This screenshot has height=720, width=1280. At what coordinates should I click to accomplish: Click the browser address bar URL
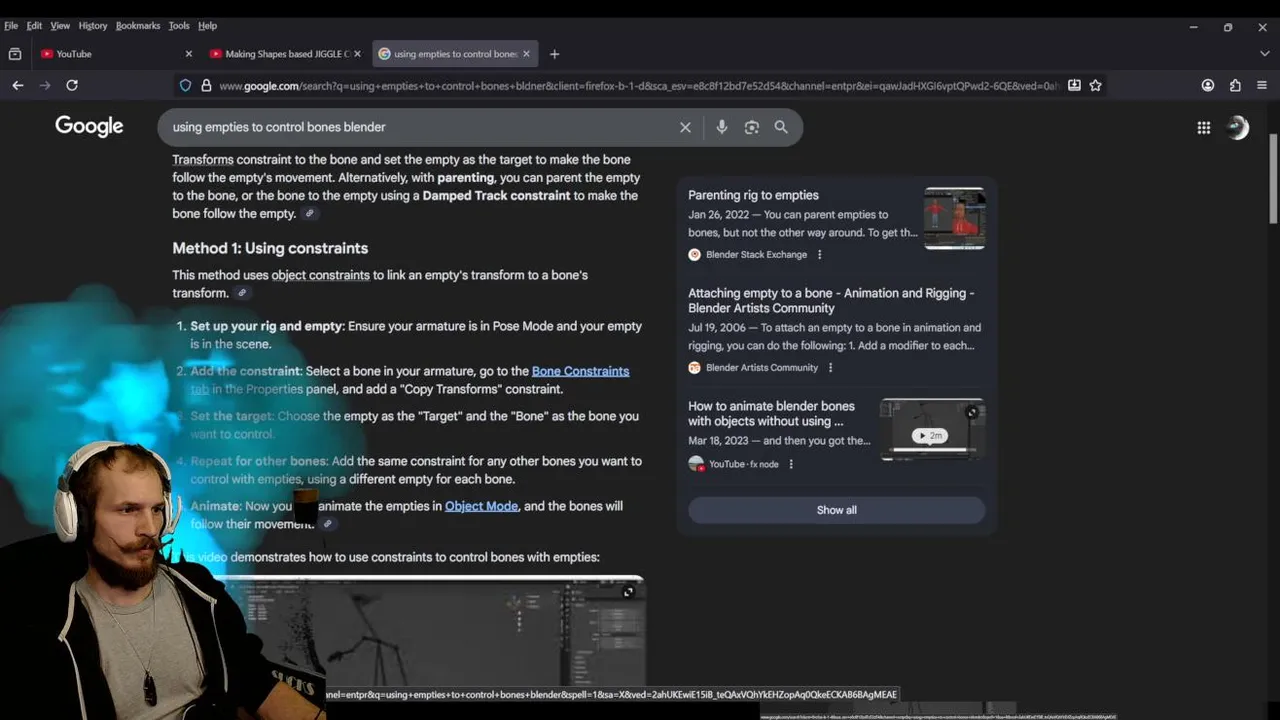tap(638, 86)
